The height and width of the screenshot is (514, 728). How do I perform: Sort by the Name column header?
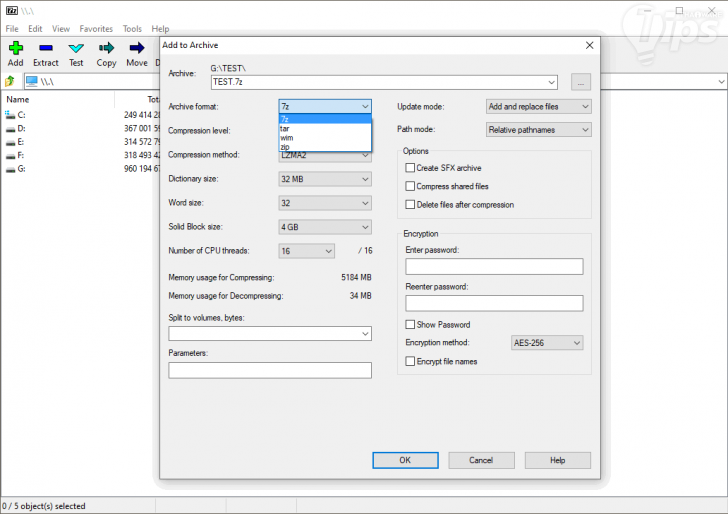point(18,99)
